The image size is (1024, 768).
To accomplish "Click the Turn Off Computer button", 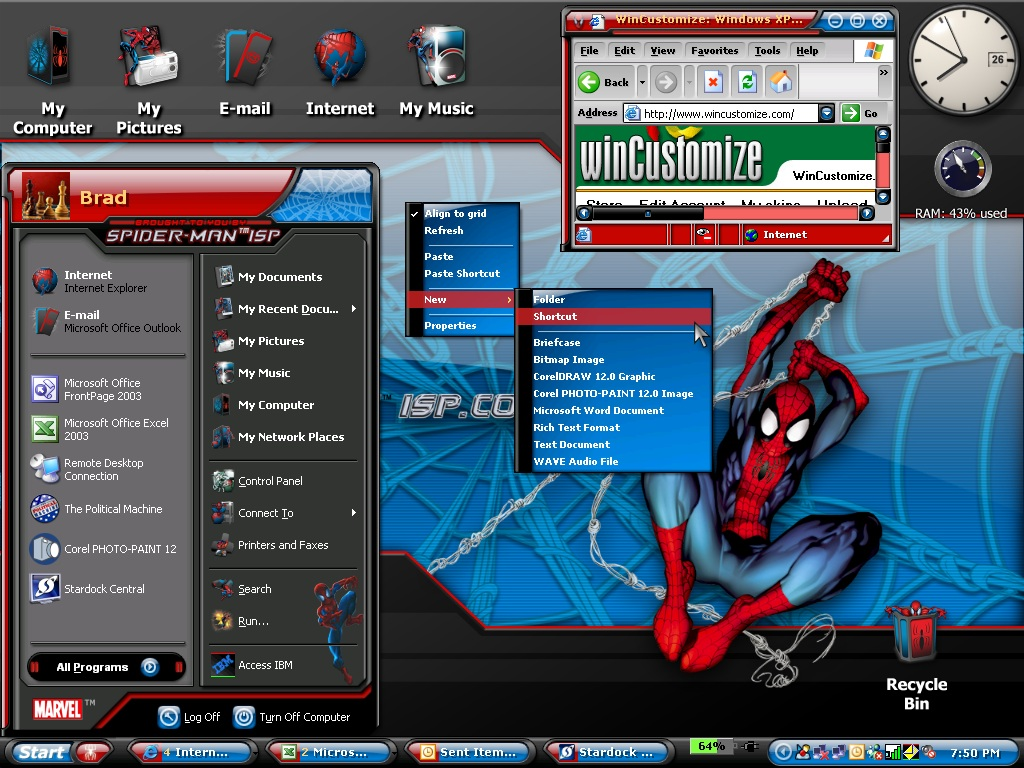I will (292, 717).
